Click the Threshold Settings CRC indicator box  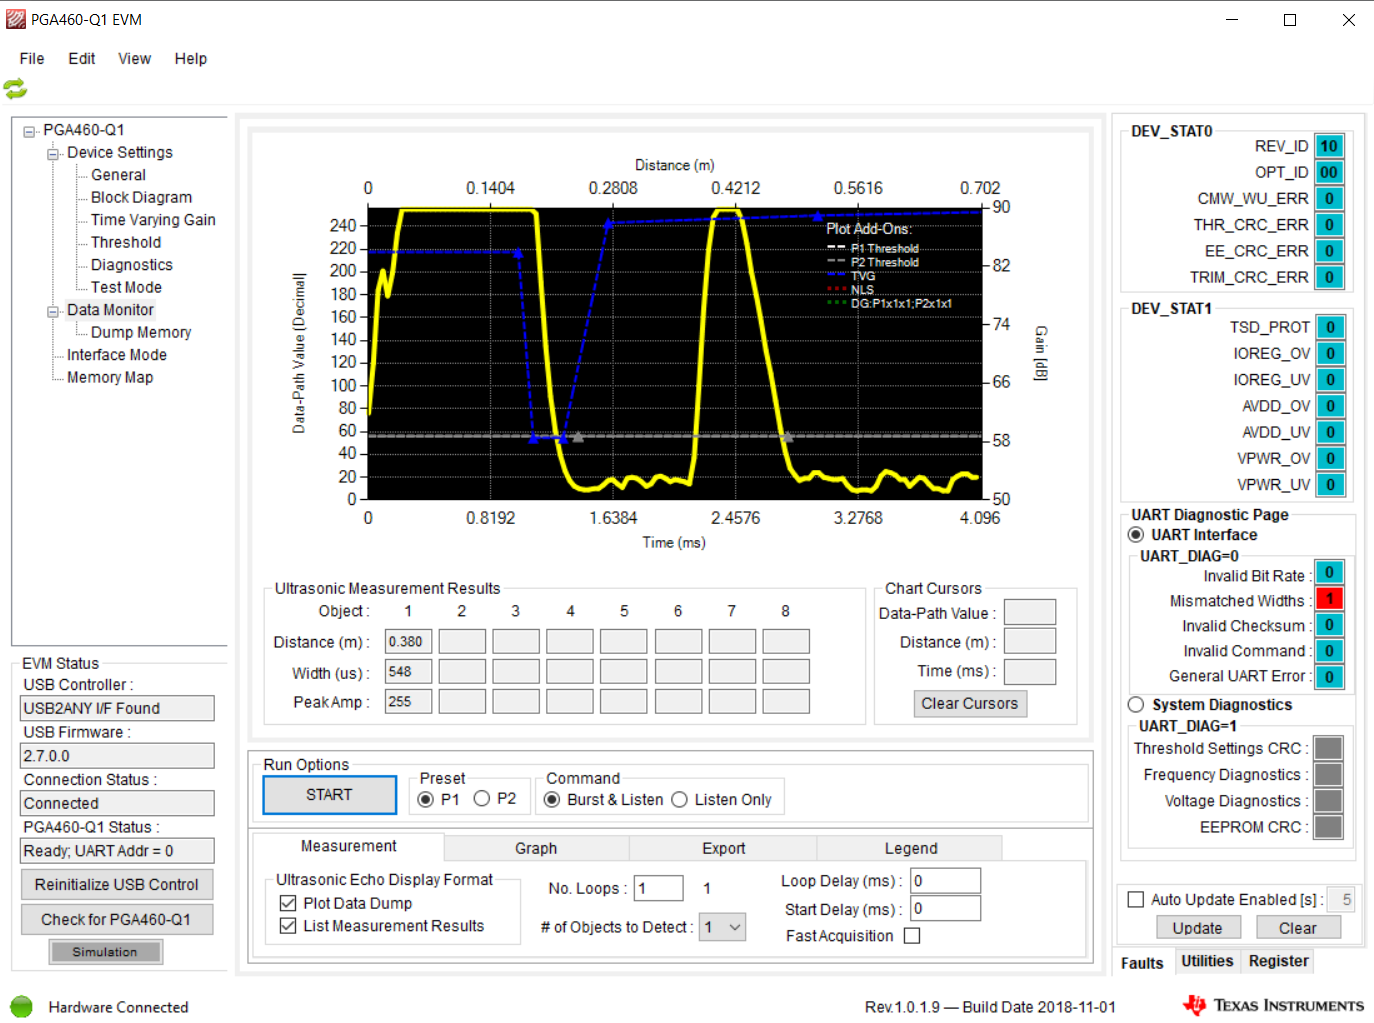(x=1328, y=748)
